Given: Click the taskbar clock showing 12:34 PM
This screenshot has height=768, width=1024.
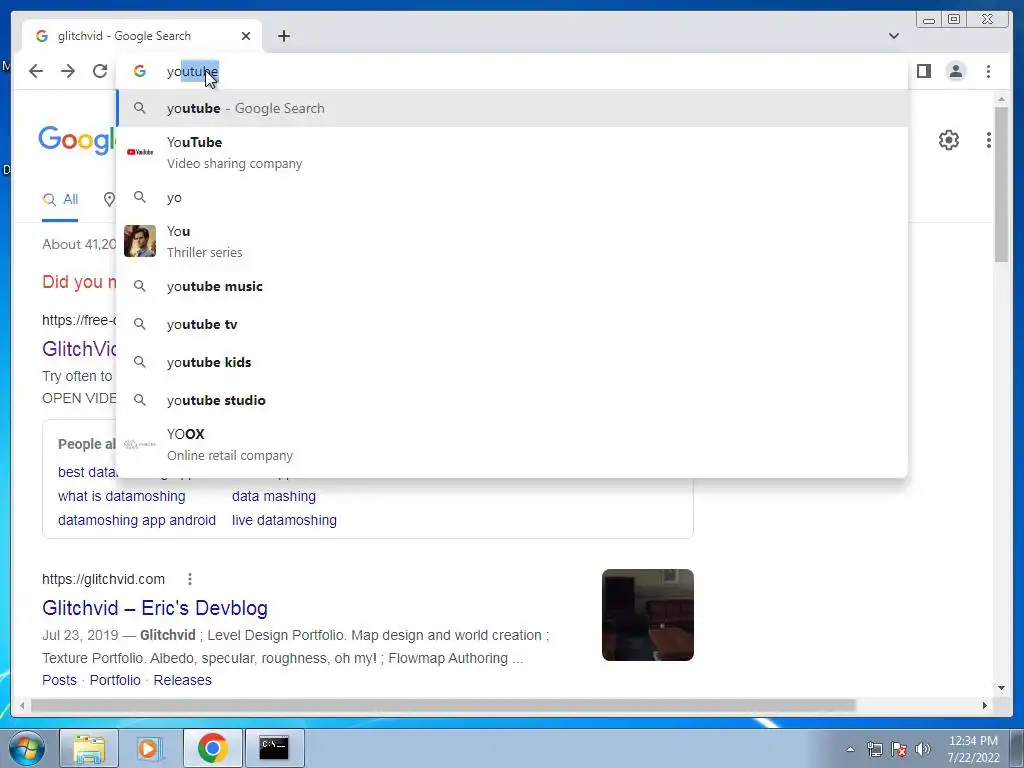Looking at the screenshot, I should pos(973,749).
